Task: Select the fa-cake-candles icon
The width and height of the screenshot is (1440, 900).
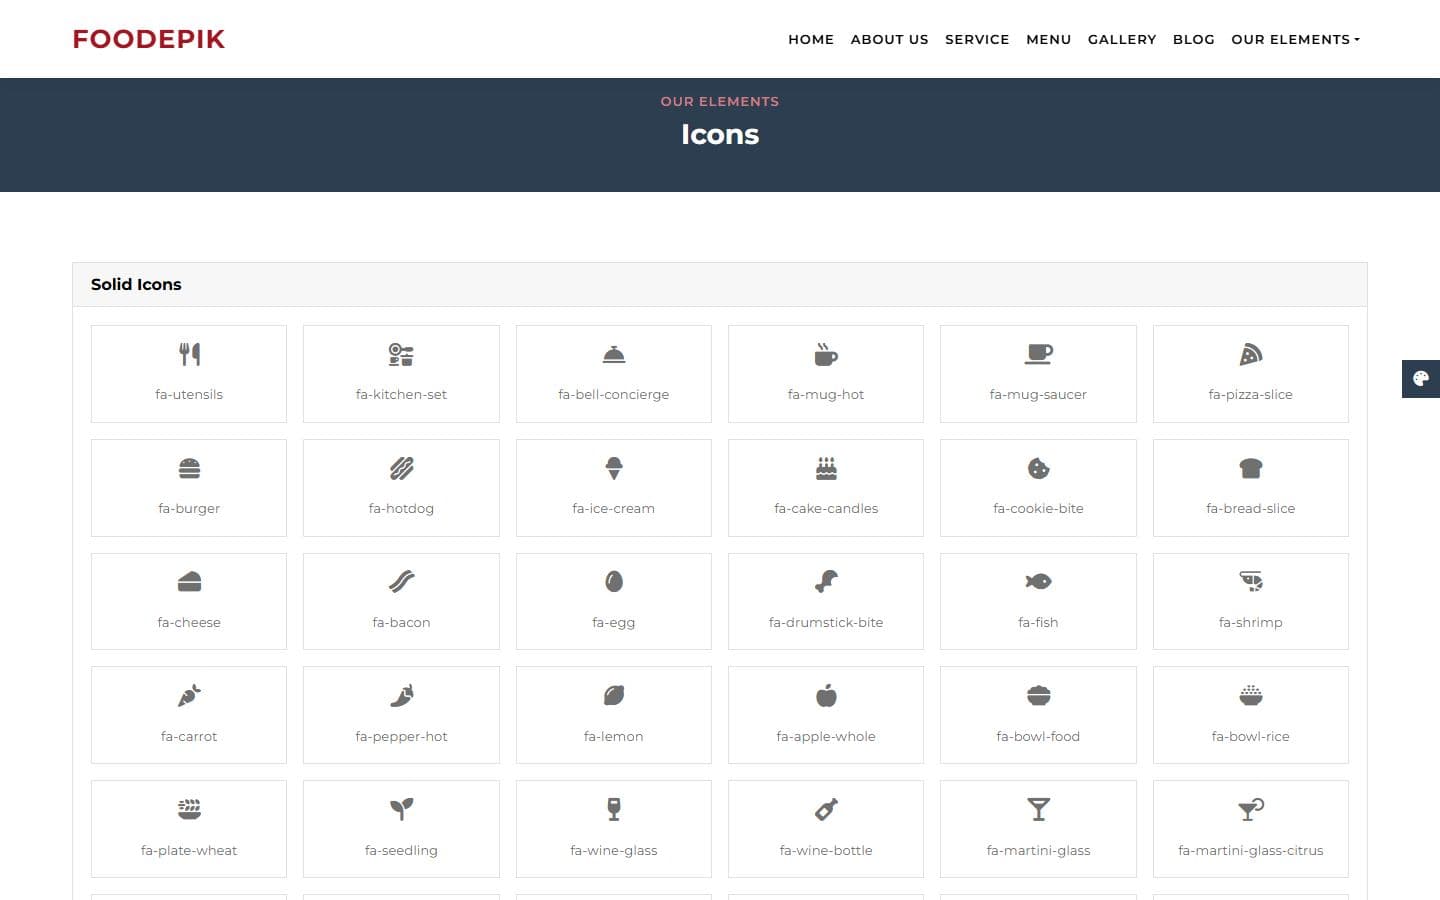Action: click(x=826, y=468)
